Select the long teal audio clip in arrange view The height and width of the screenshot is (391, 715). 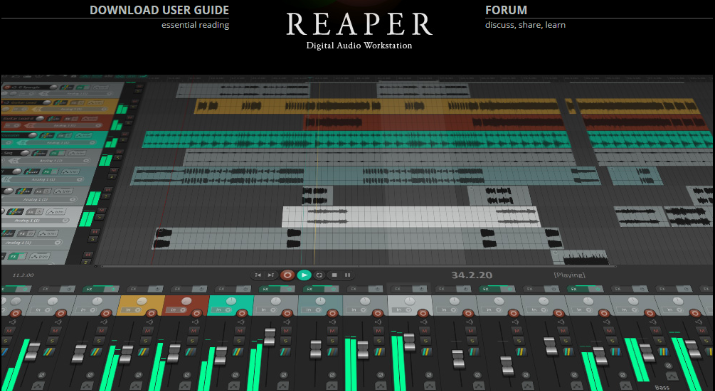pyautogui.click(x=356, y=140)
